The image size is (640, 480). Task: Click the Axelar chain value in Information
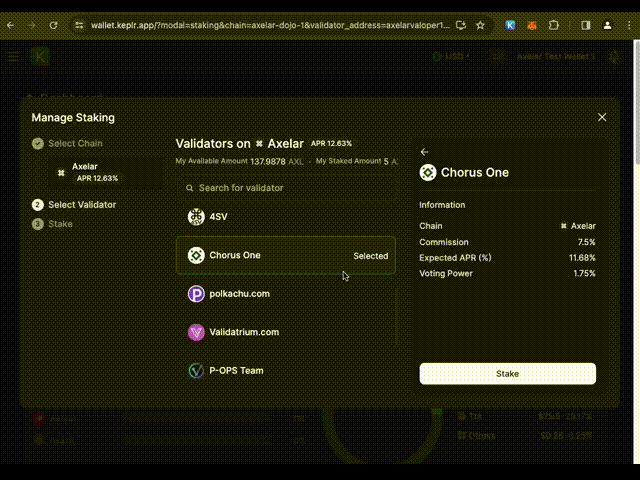click(578, 226)
